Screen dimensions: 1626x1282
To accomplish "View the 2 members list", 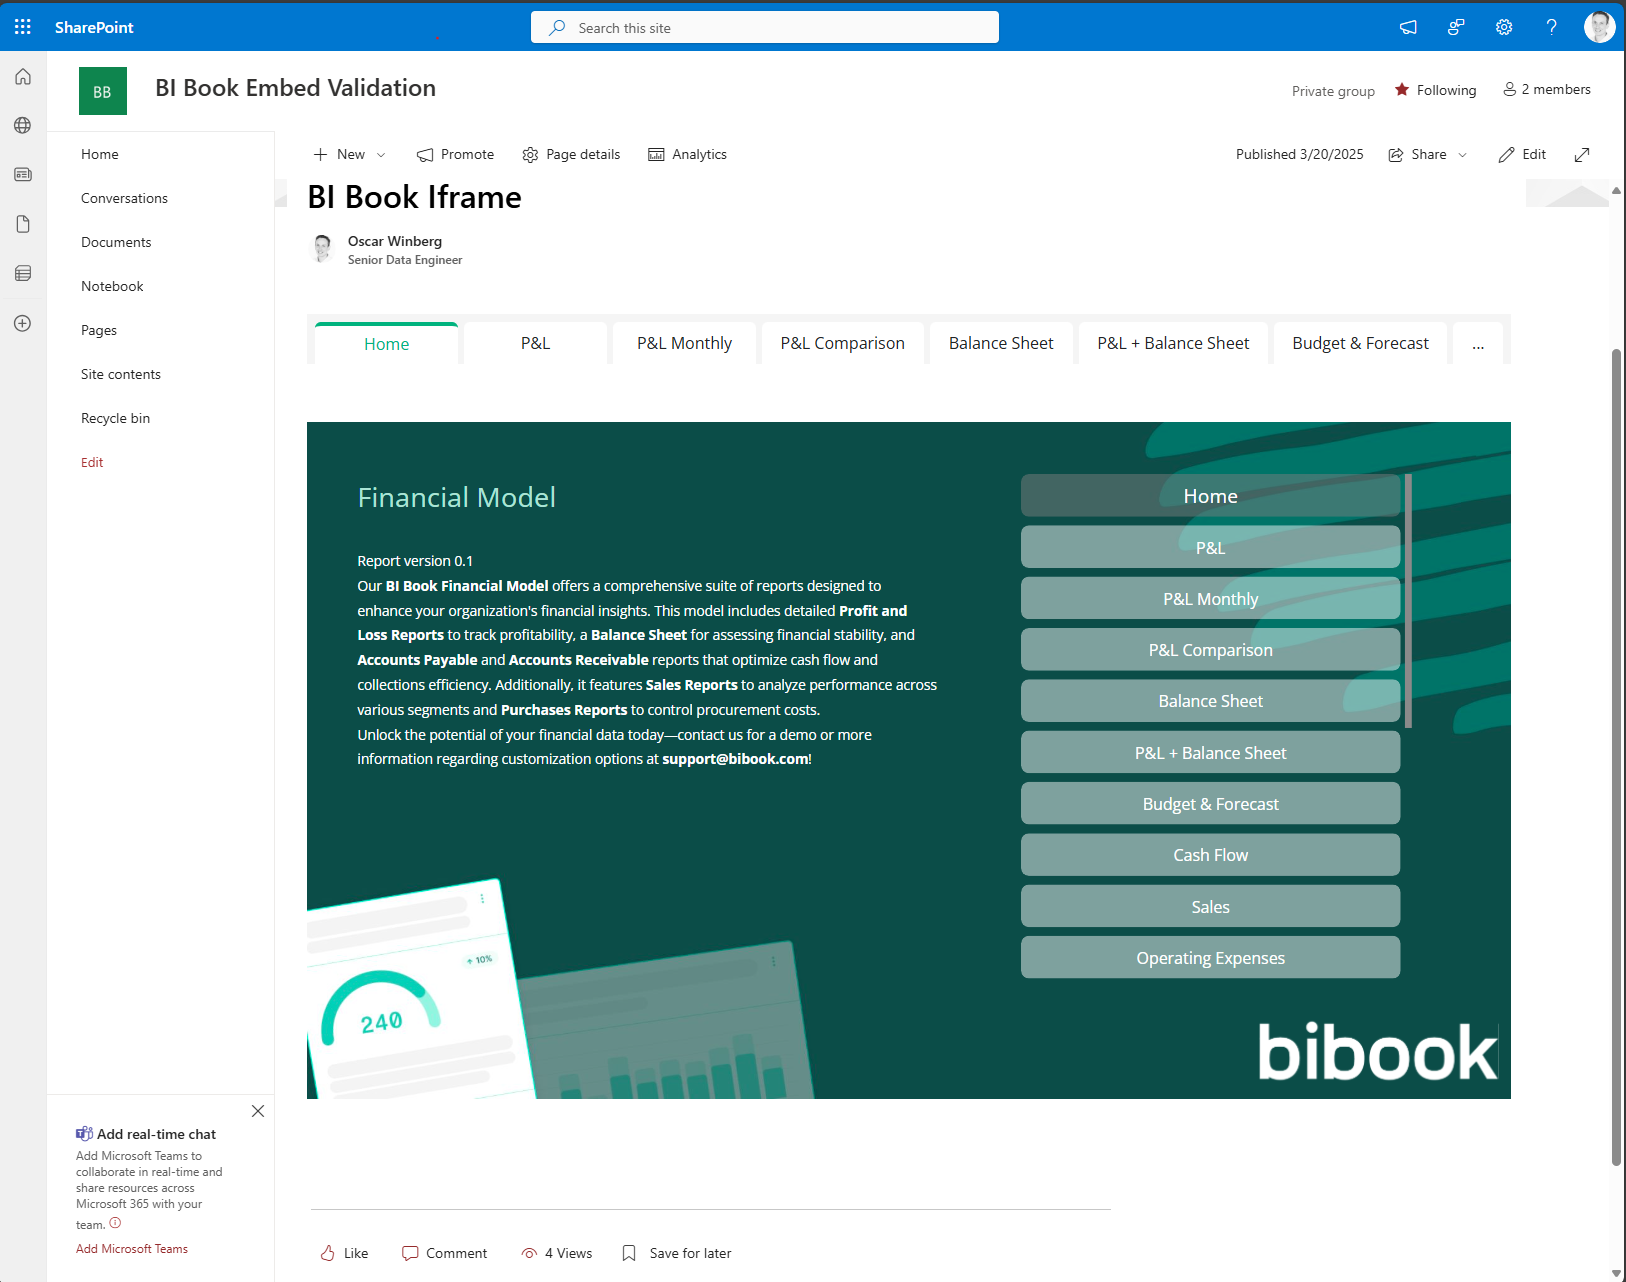I will (1547, 89).
